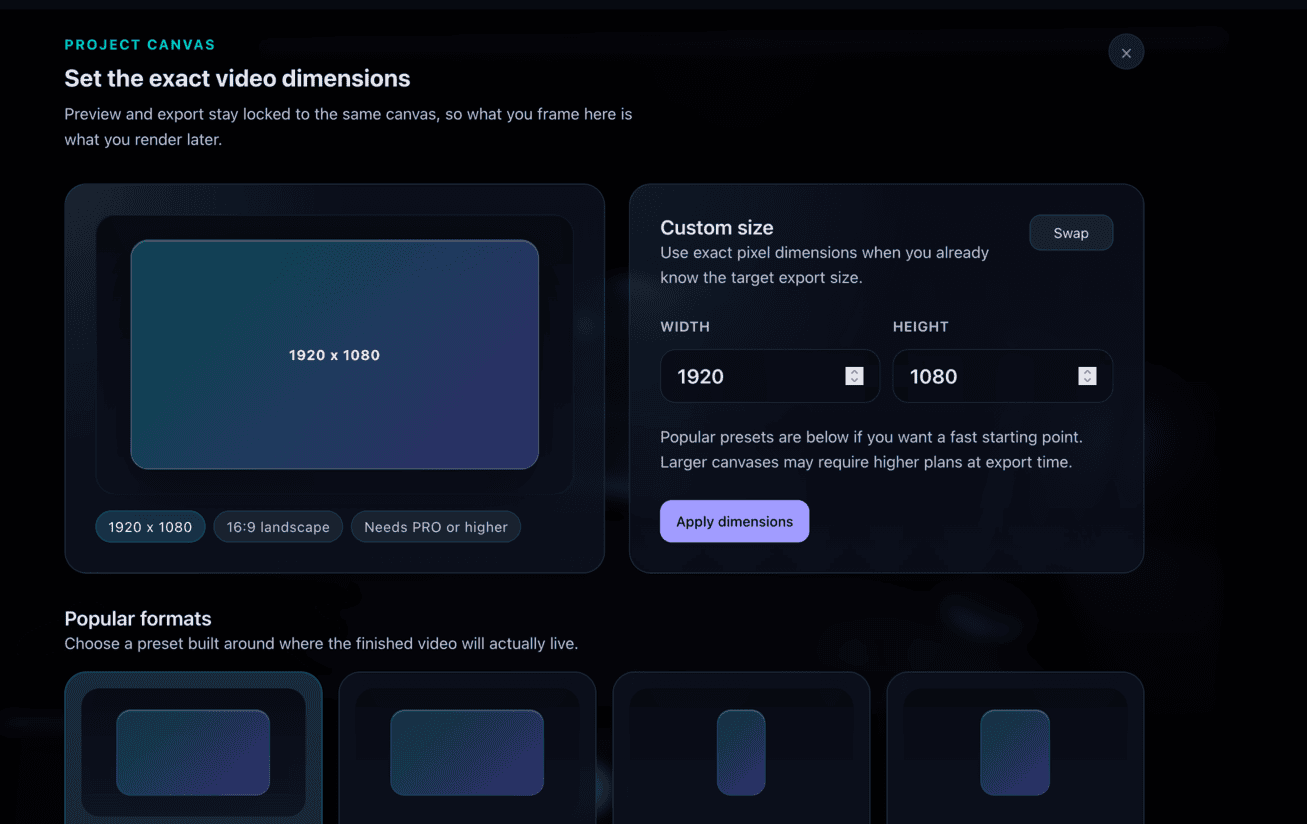
Task: Select the narrow portrait format preset card
Action: pyautogui.click(x=741, y=750)
